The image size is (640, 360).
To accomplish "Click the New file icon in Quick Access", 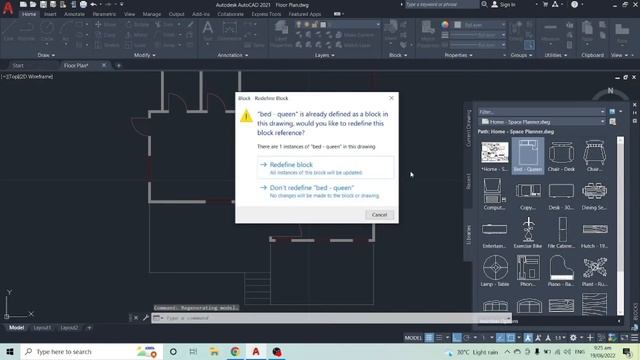I will pyautogui.click(x=24, y=4).
